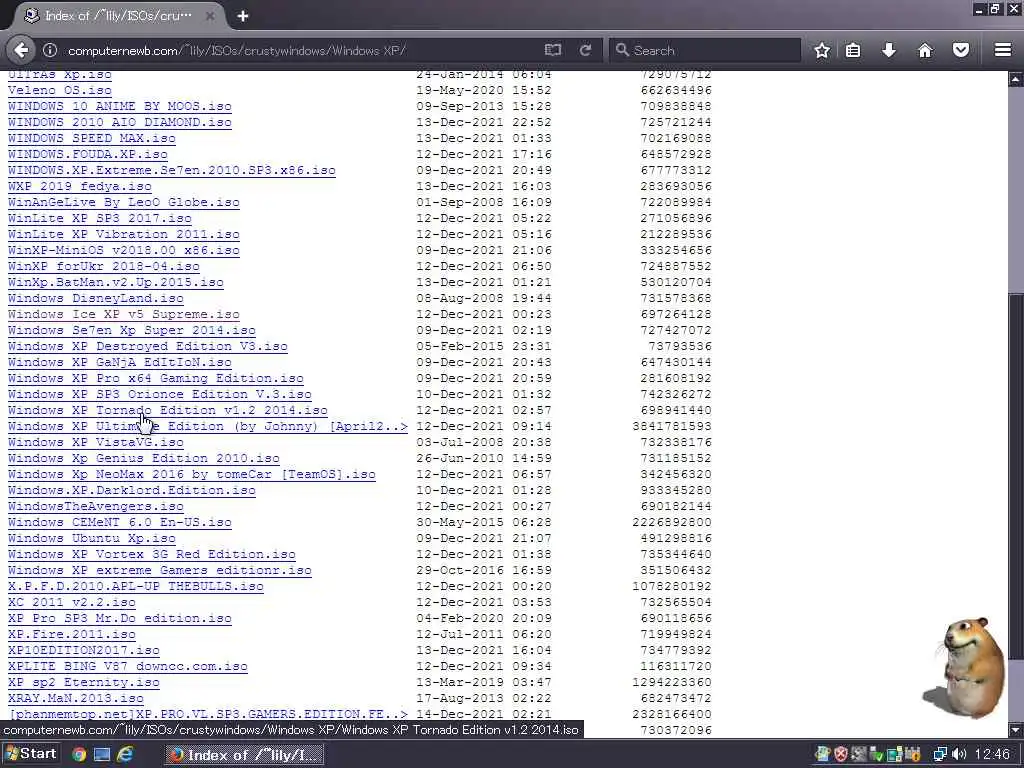Viewport: 1024px width, 768px height.
Task: Open Windows XP VistaVG.iso link
Action: pos(95,442)
